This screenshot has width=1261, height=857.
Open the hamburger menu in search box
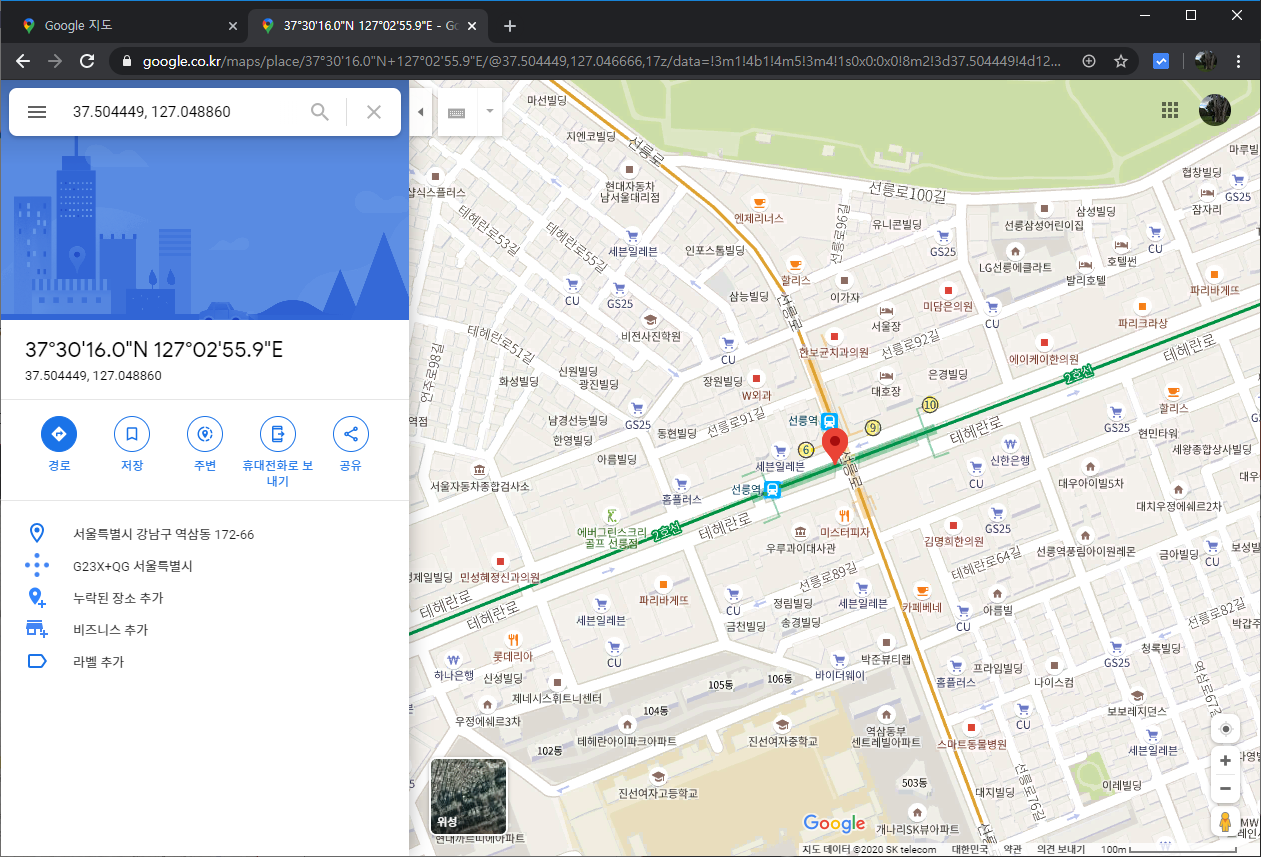(x=37, y=112)
